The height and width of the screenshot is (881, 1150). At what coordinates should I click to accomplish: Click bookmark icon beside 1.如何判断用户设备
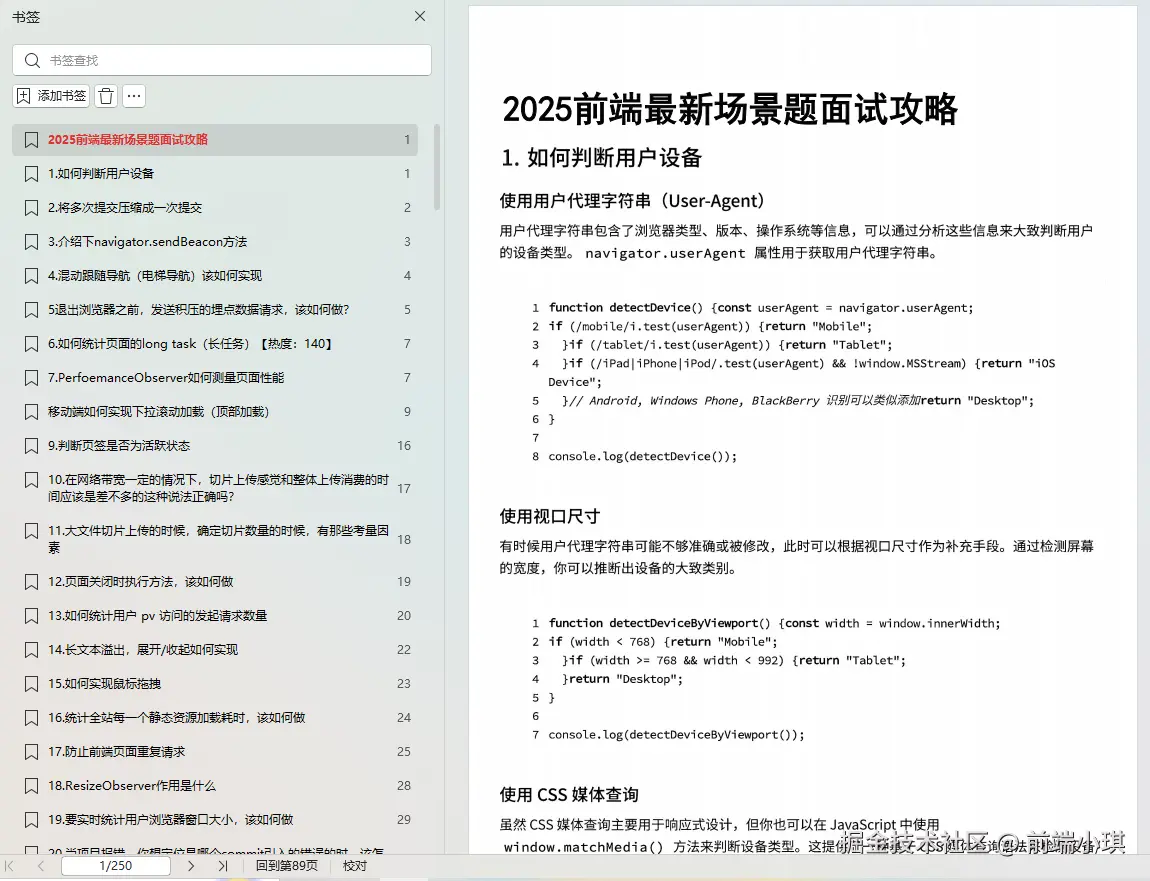point(31,174)
